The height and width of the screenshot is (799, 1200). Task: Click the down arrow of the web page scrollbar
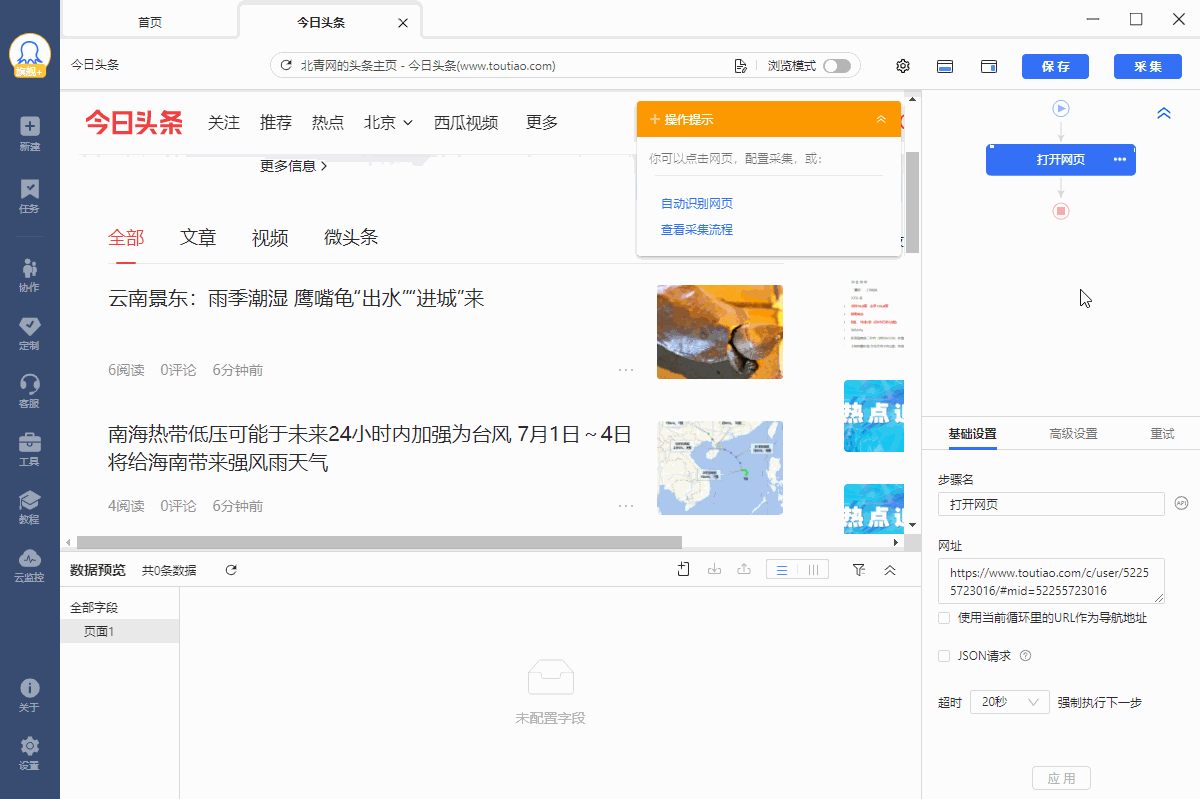tap(912, 524)
